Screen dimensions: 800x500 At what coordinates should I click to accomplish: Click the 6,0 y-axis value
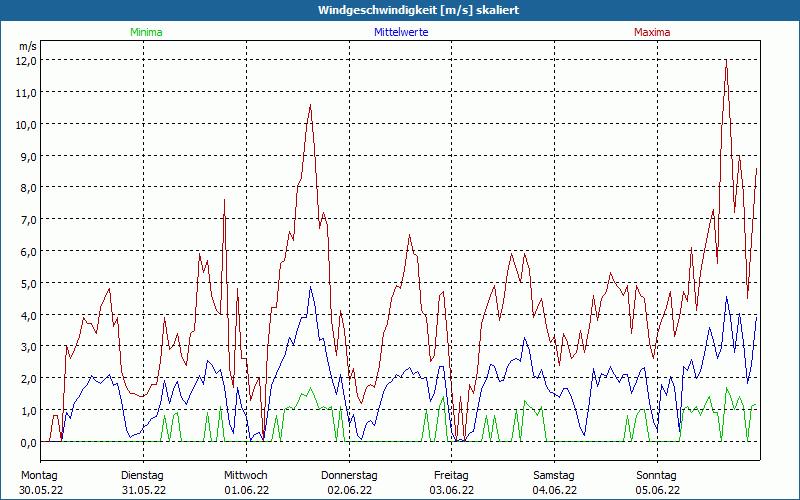pyautogui.click(x=29, y=252)
